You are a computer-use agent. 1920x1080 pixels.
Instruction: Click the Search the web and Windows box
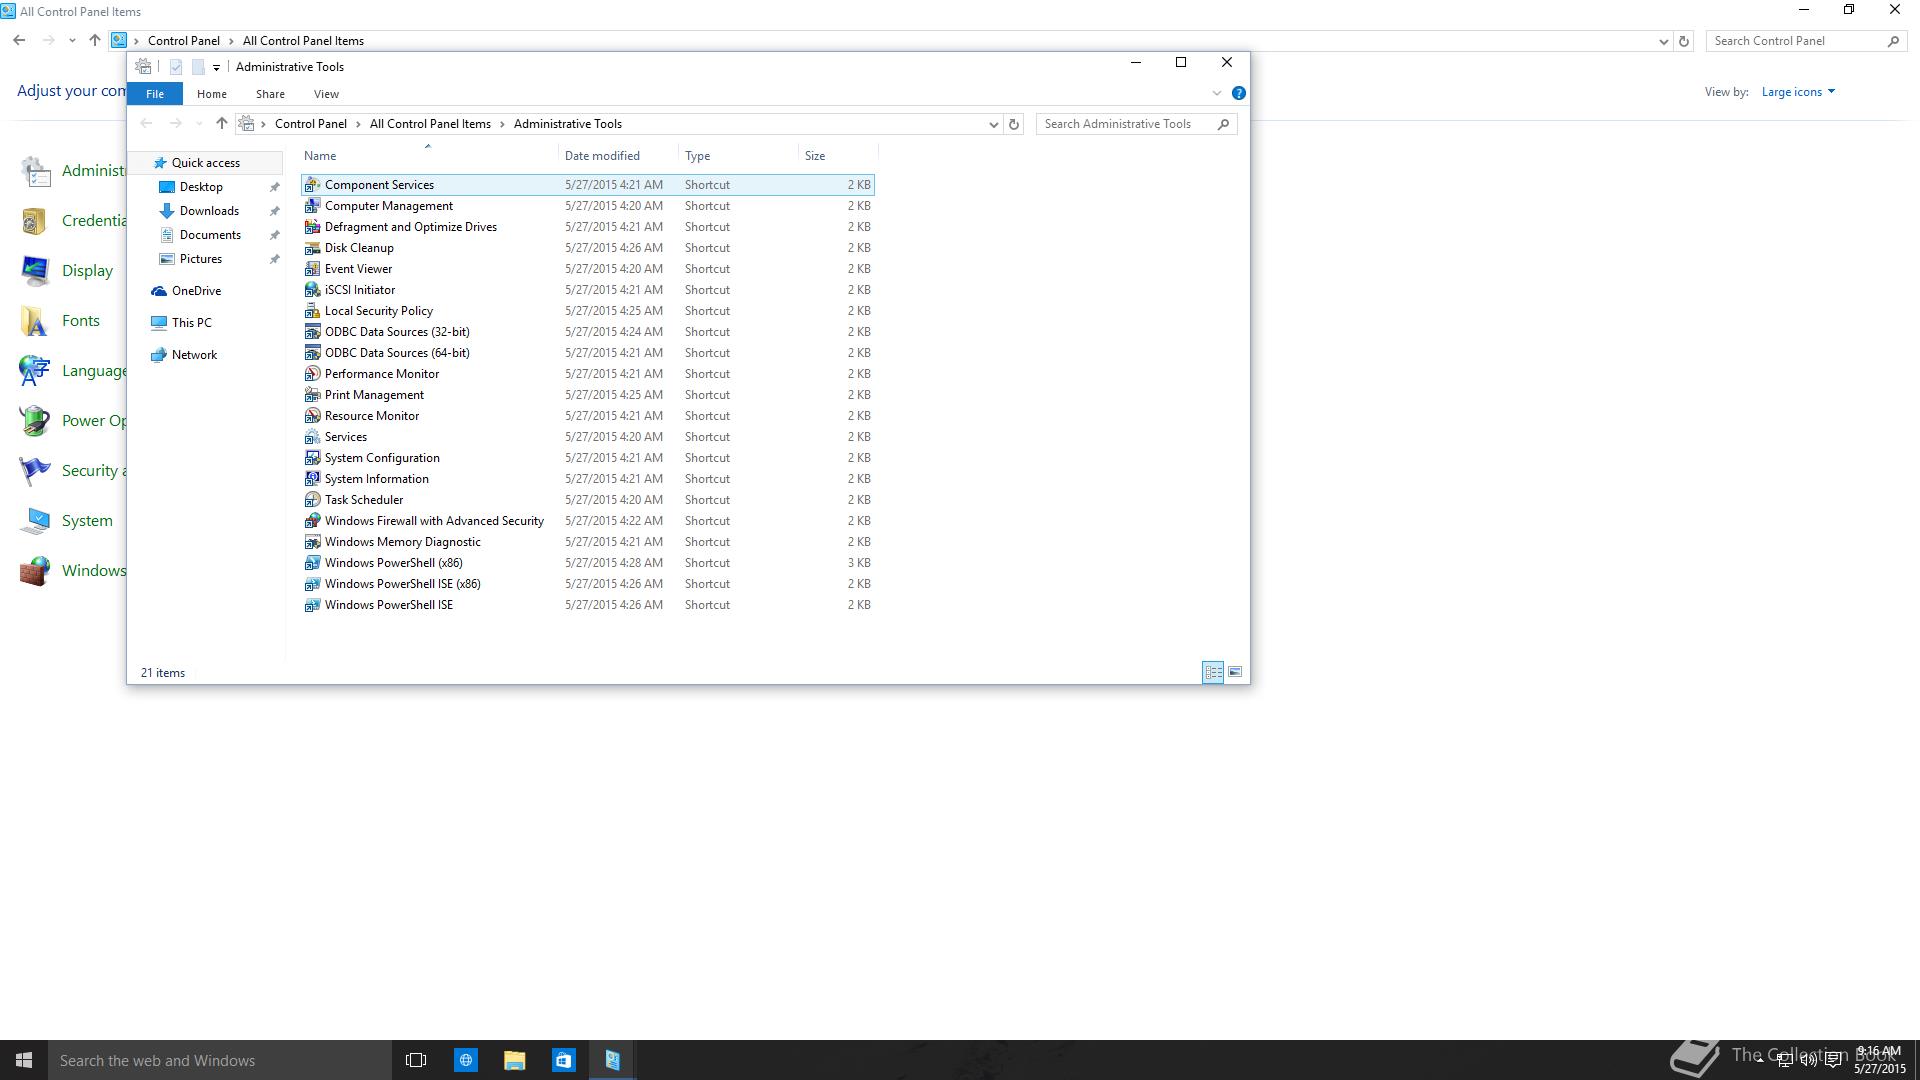220,1060
